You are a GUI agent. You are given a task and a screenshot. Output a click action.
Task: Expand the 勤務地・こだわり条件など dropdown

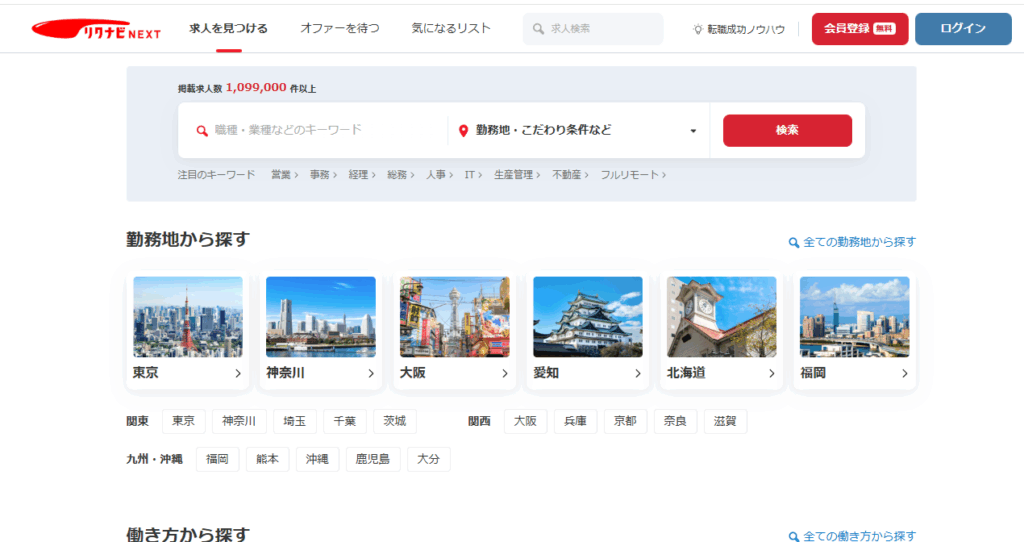(x=693, y=130)
